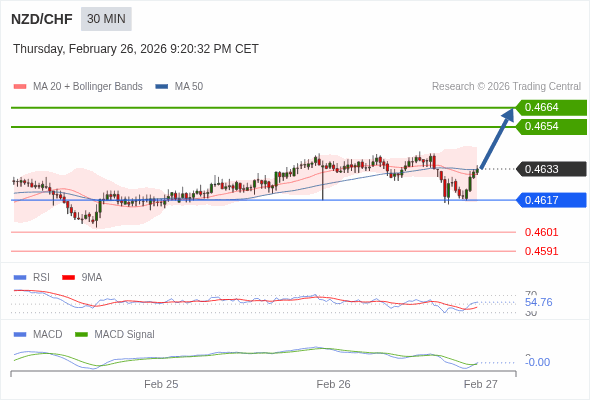Screen dimensions: 590x400
Task: Click the 0.4654 green resistance label
Action: (x=551, y=126)
